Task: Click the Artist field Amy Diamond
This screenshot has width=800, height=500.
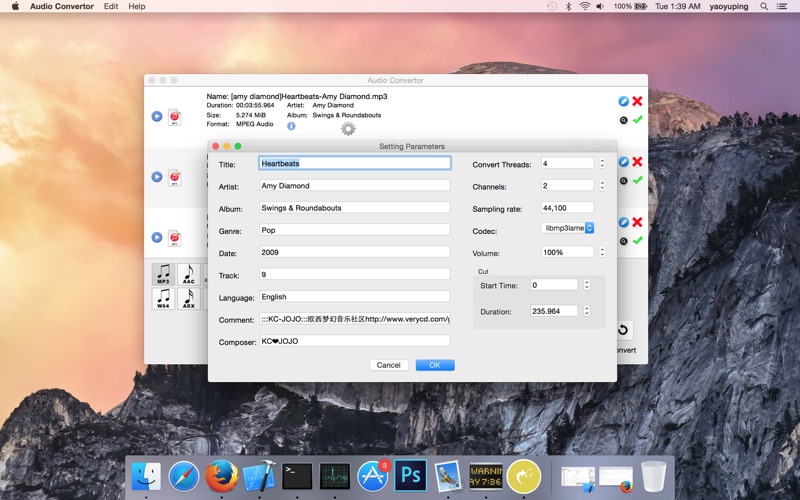Action: [355, 186]
